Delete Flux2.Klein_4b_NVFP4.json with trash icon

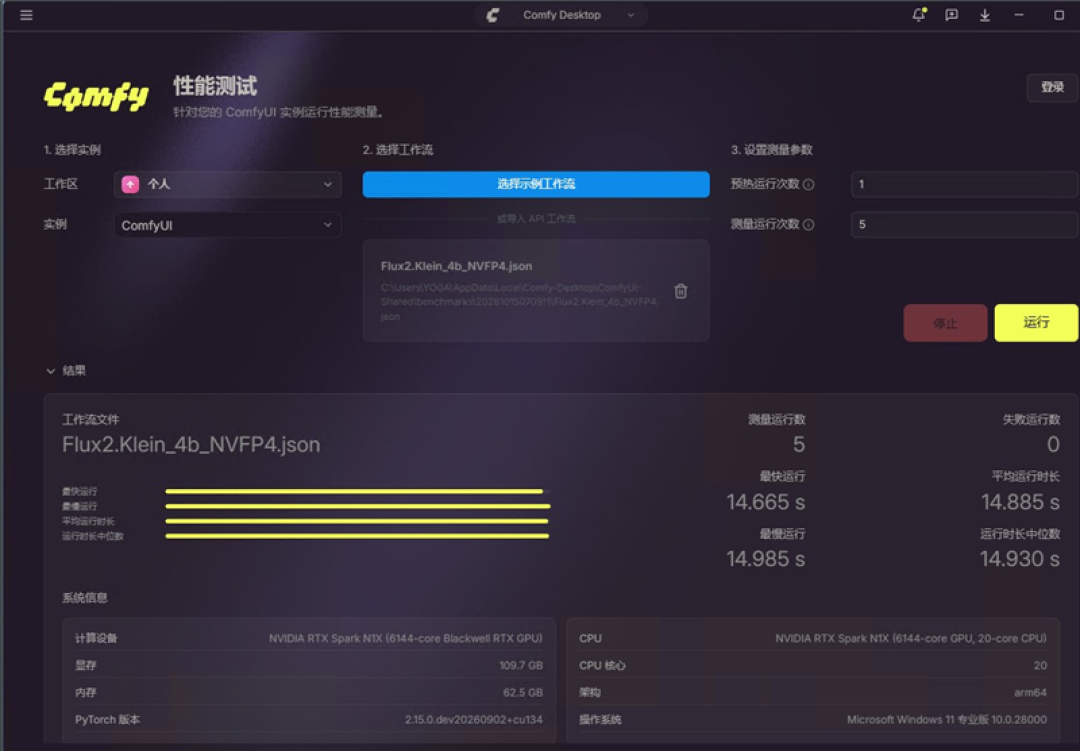point(681,291)
